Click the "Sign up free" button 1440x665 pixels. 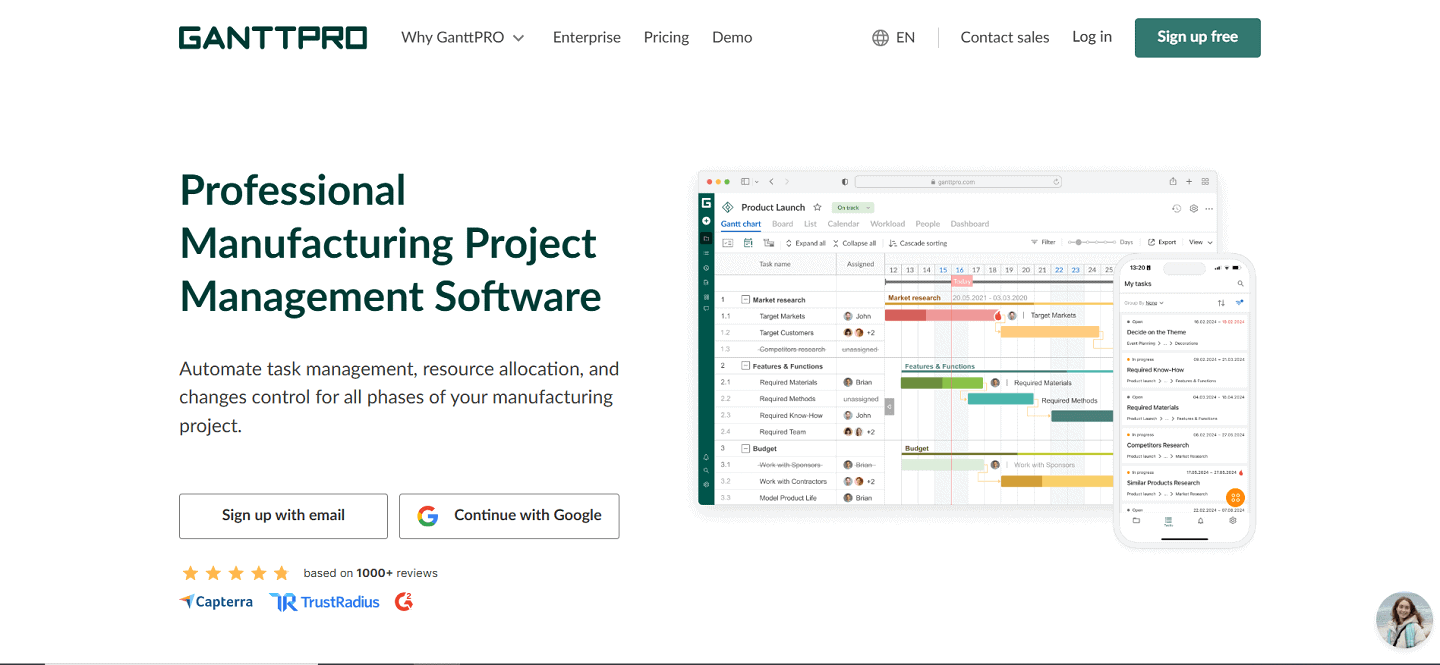click(x=1197, y=37)
